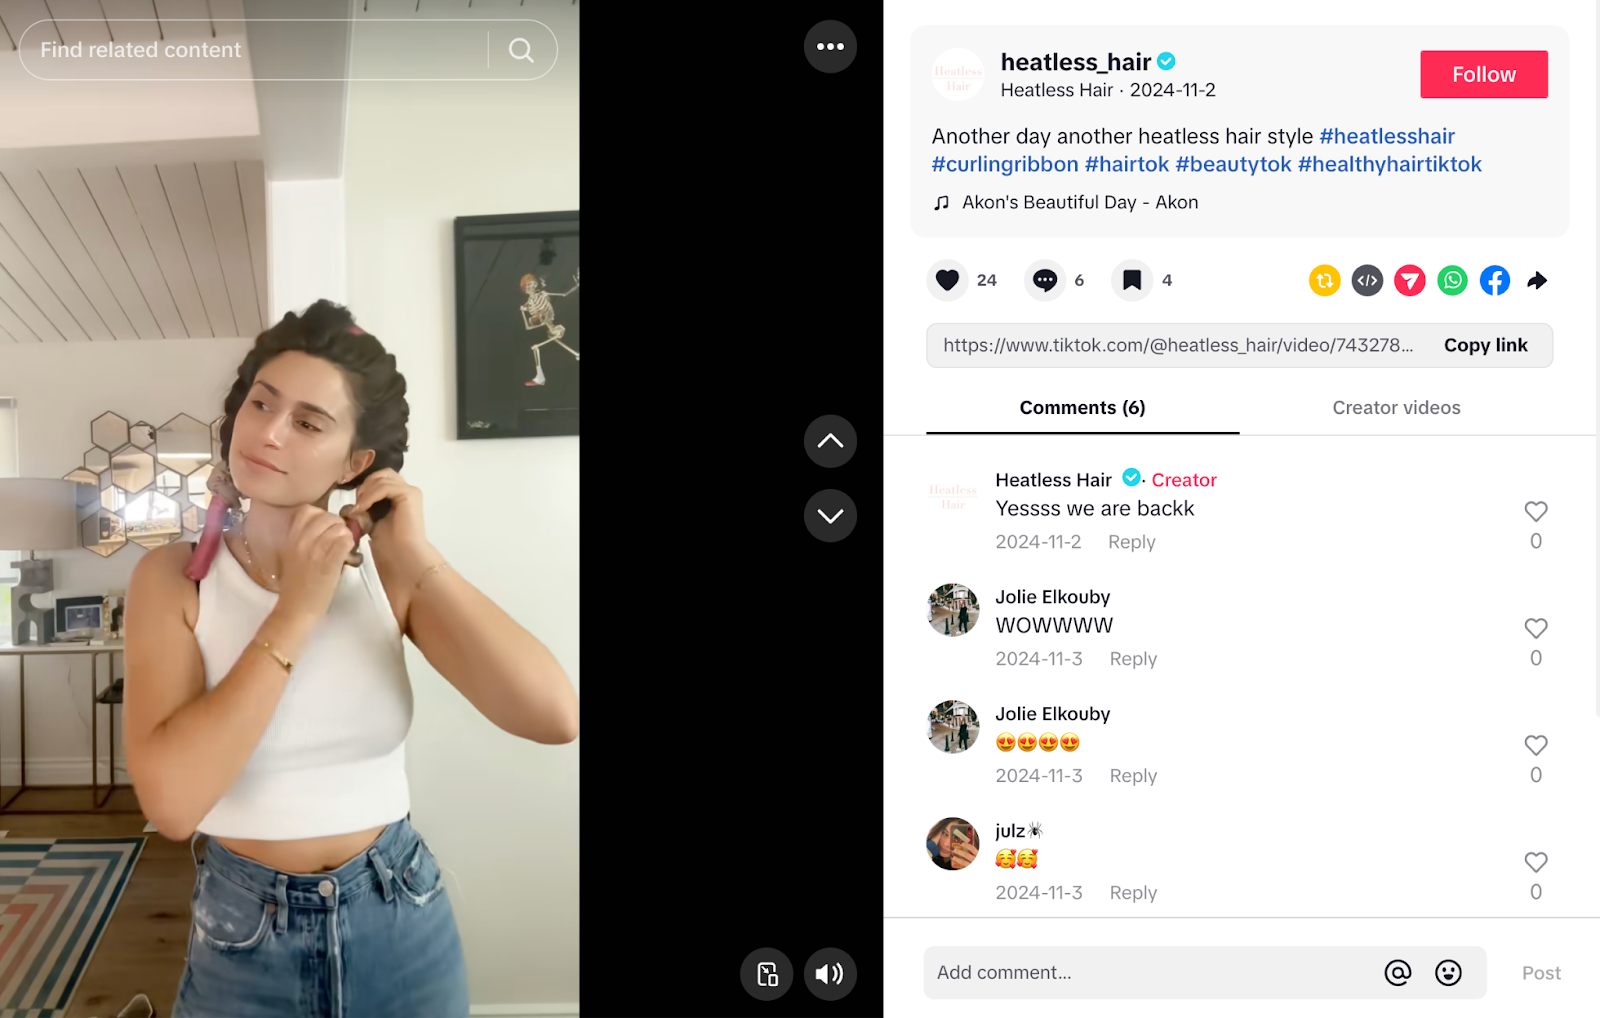
Task: Share via WhatsApp icon
Action: click(1452, 281)
